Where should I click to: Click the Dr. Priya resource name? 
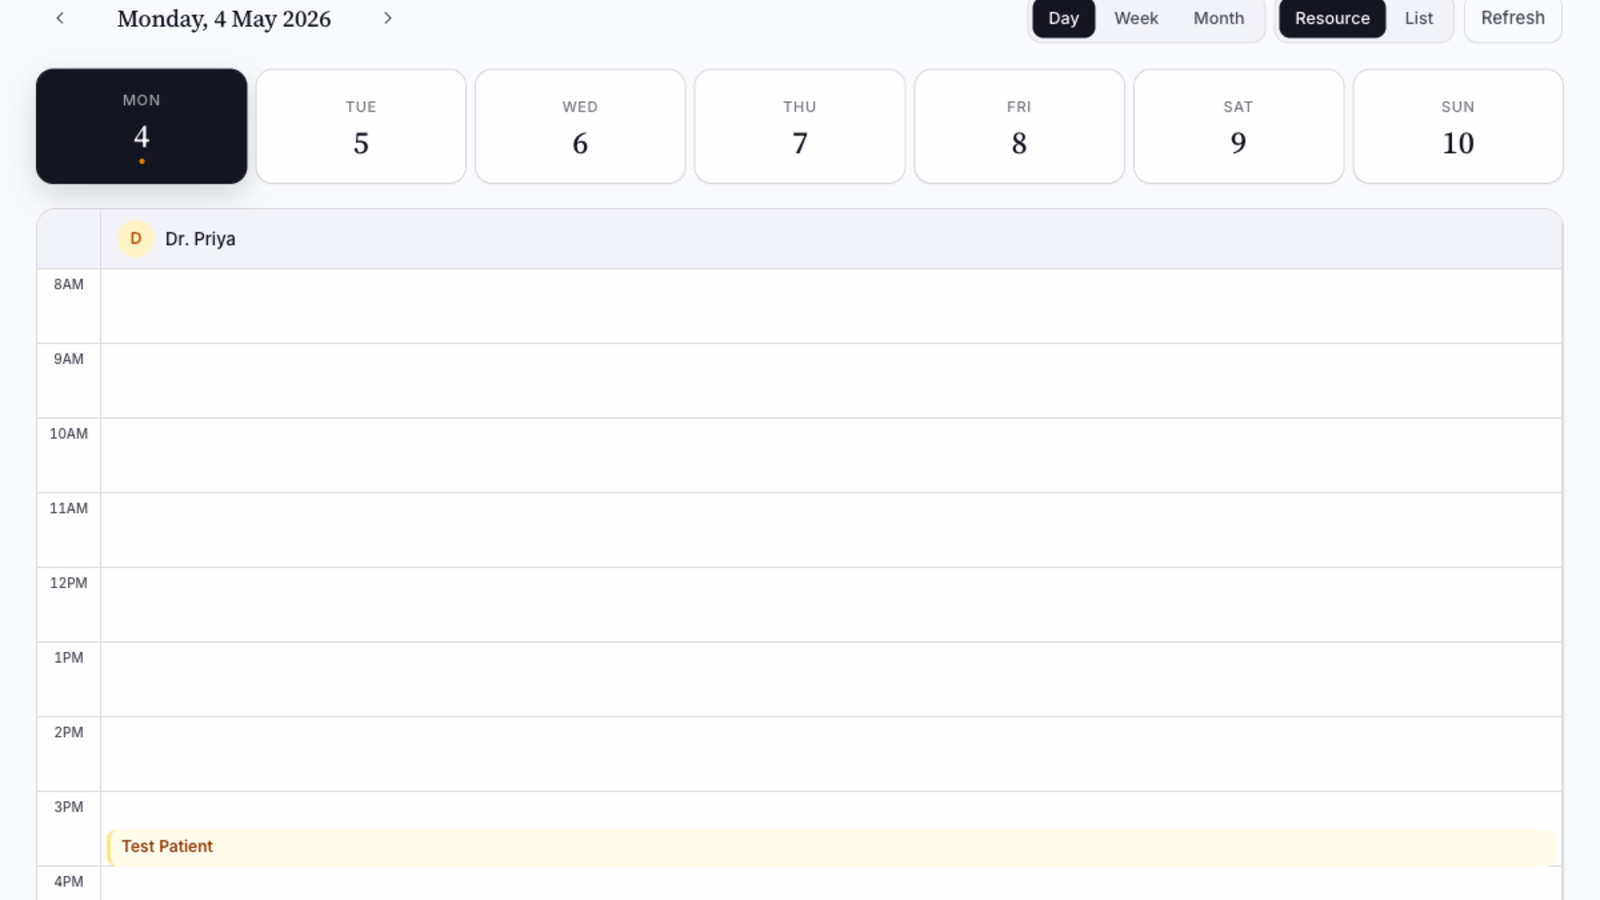[200, 239]
